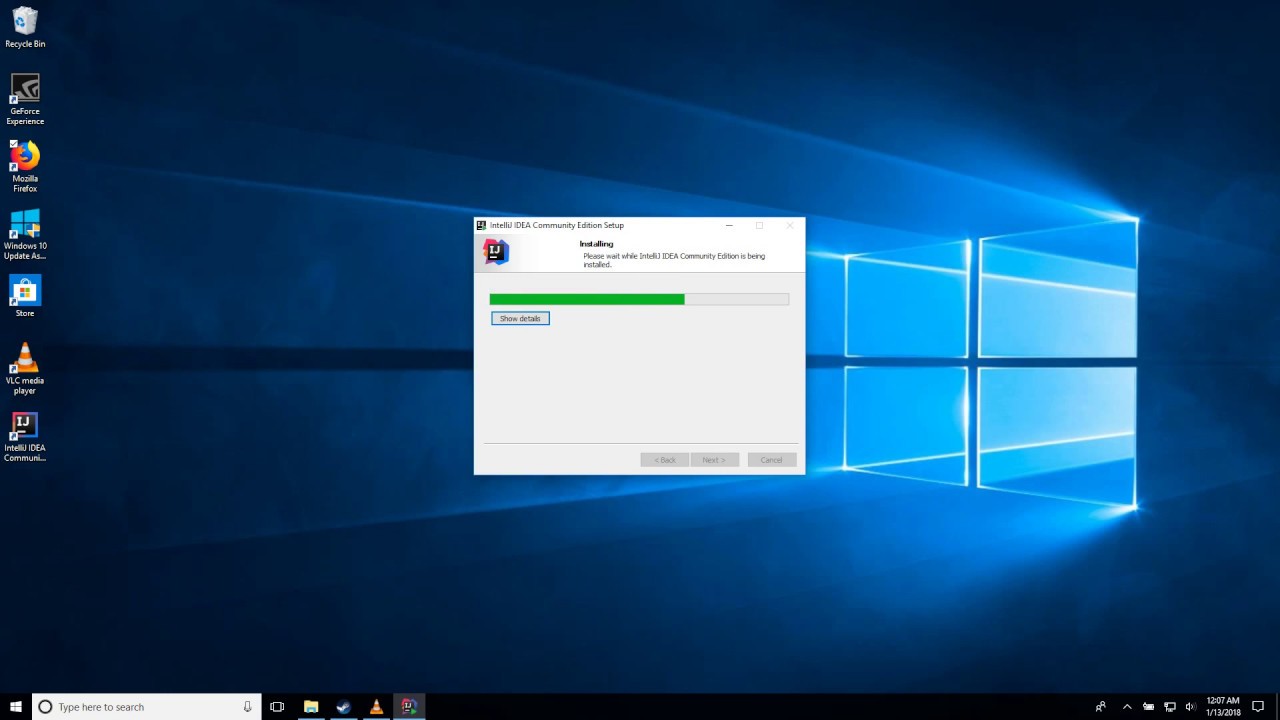
Task: Select the Windows 10 Update Assistant shortcut
Action: [x=25, y=234]
